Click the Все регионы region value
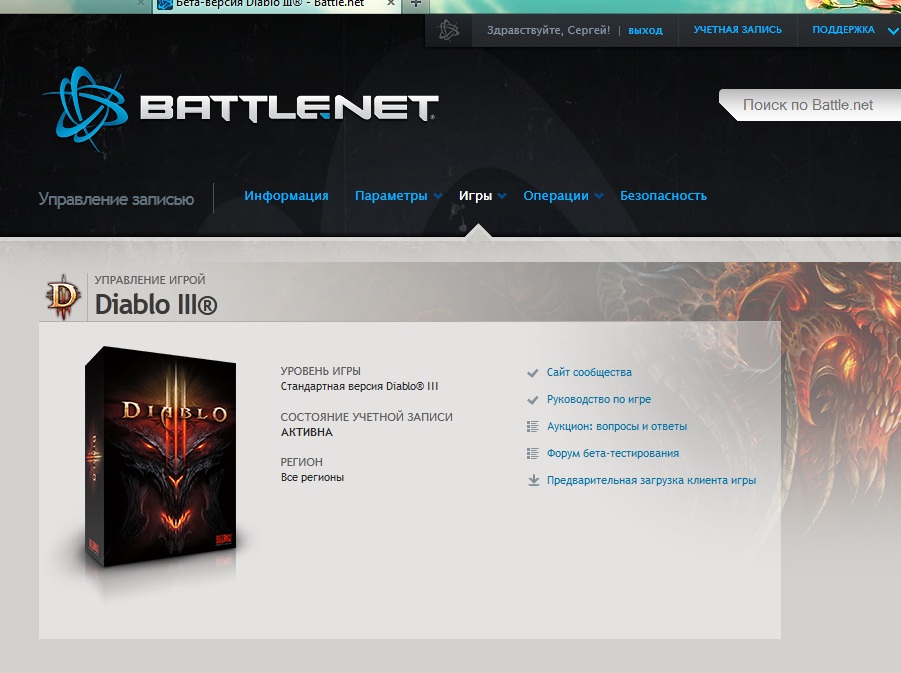 click(312, 478)
